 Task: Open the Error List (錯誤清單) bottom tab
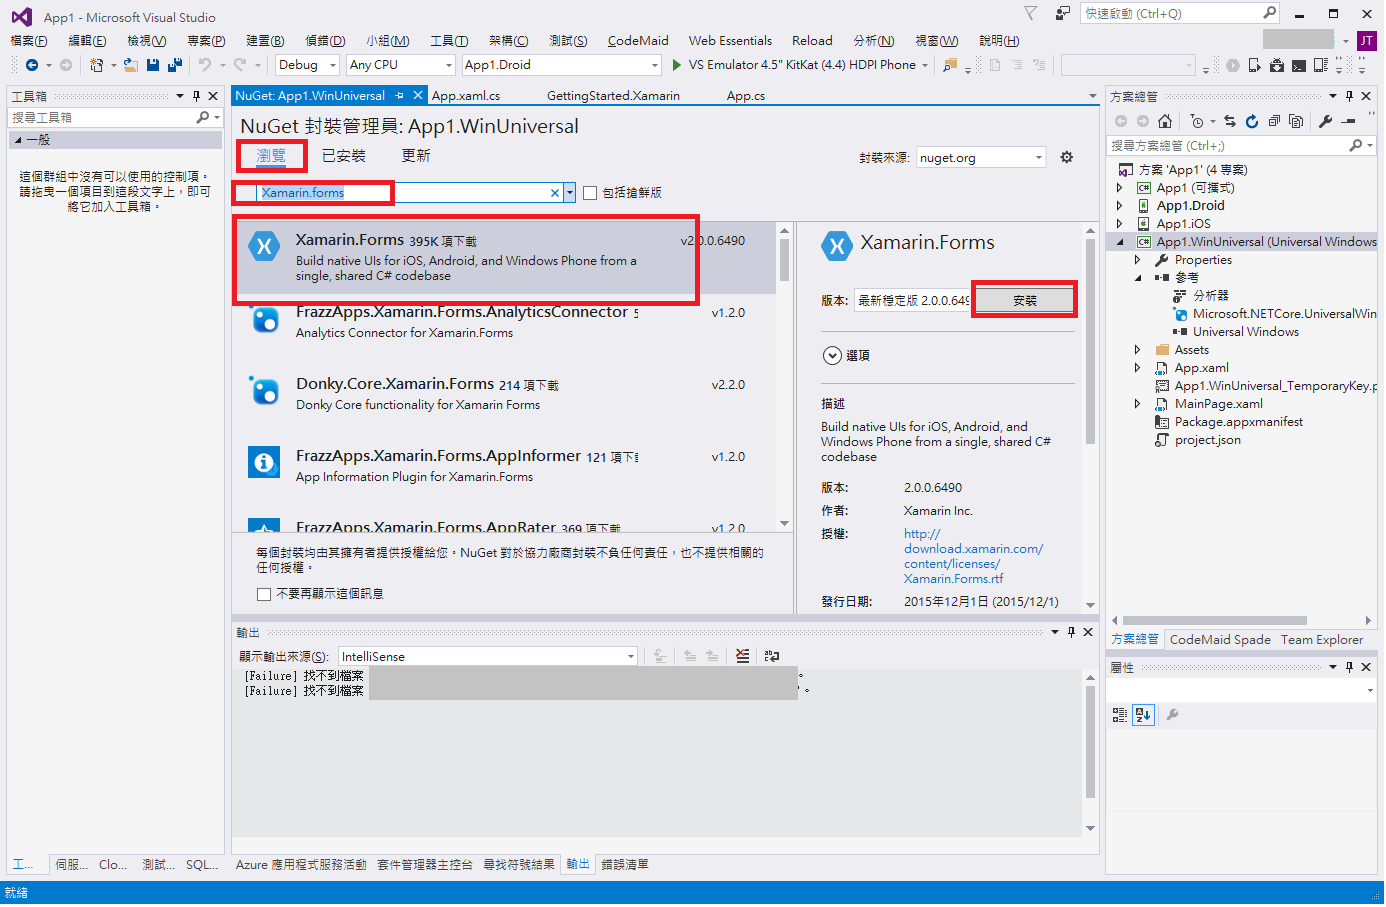coord(625,865)
